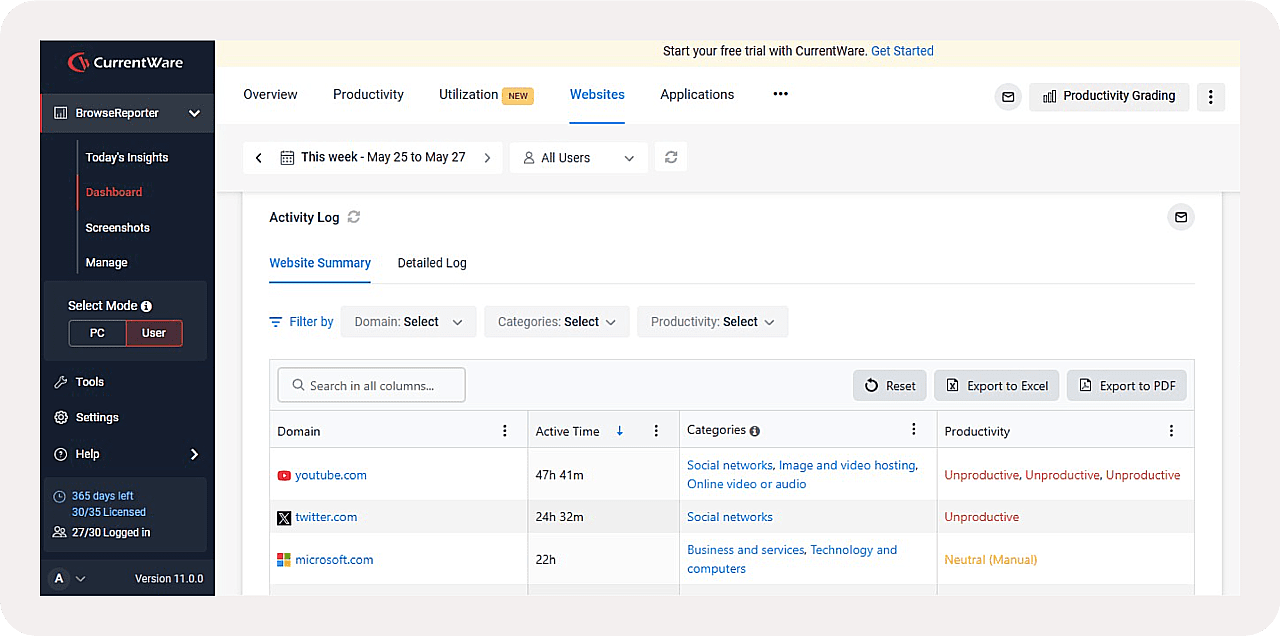Viewport: 1281px width, 636px height.
Task: Expand the All Users dropdown
Action: [x=579, y=158]
